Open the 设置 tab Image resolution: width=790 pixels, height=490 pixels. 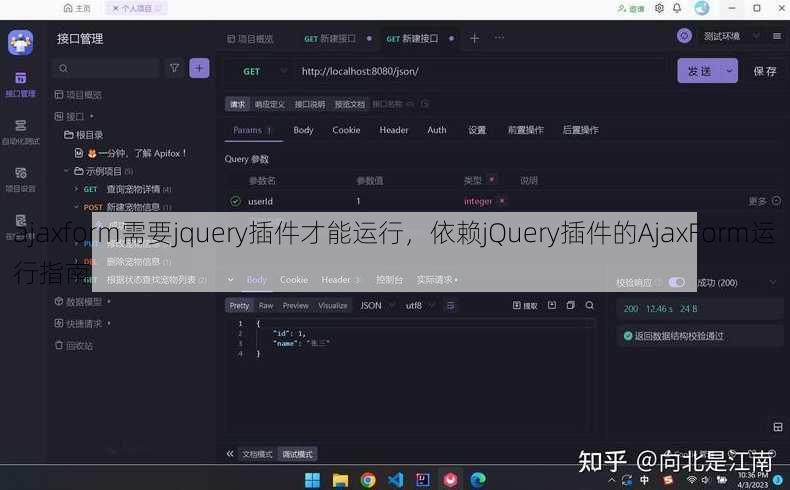(x=477, y=130)
